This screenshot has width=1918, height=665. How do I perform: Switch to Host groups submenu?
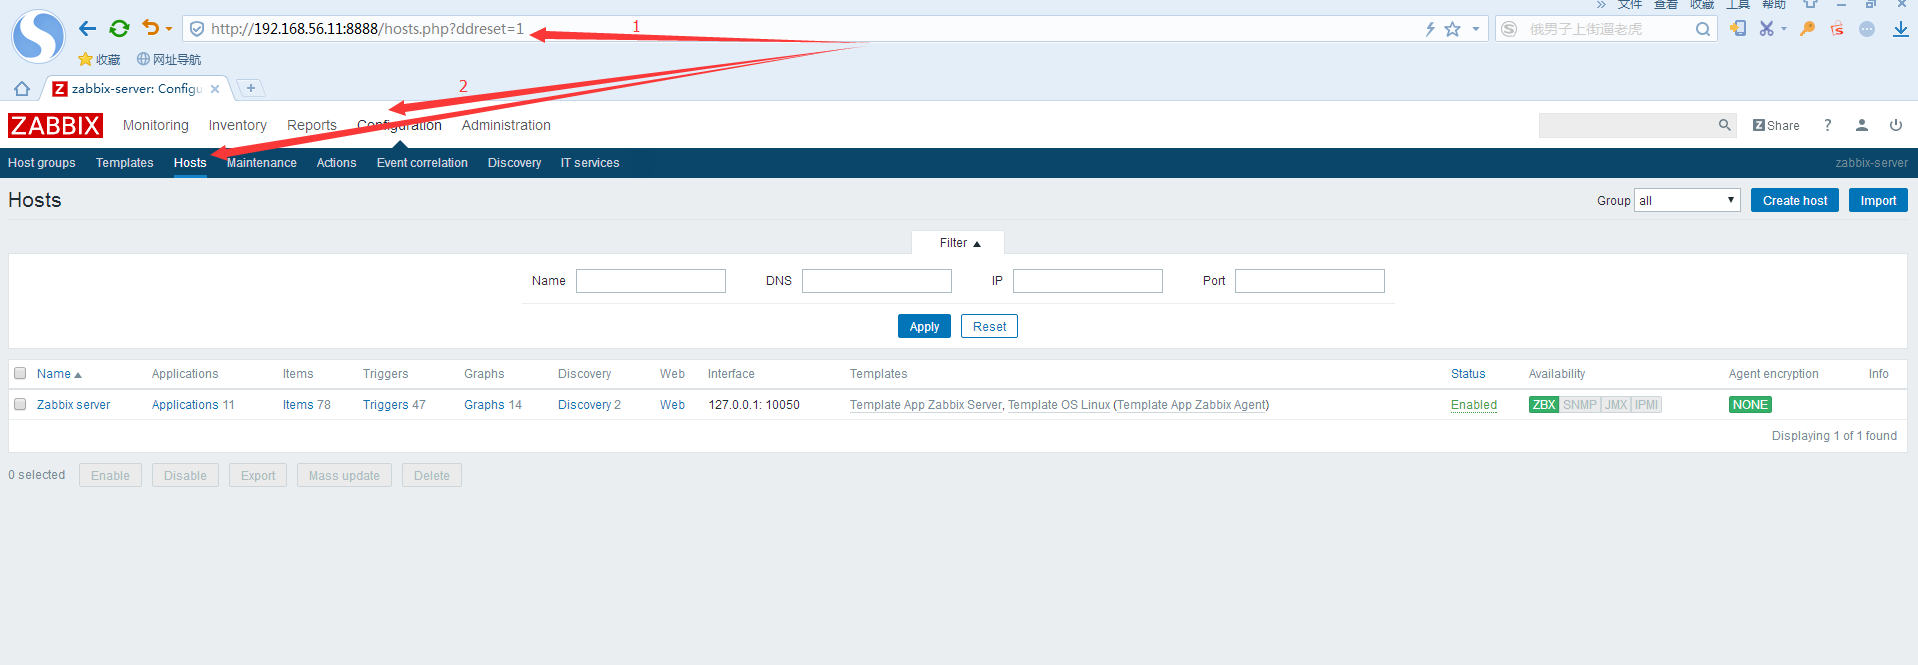pos(42,163)
